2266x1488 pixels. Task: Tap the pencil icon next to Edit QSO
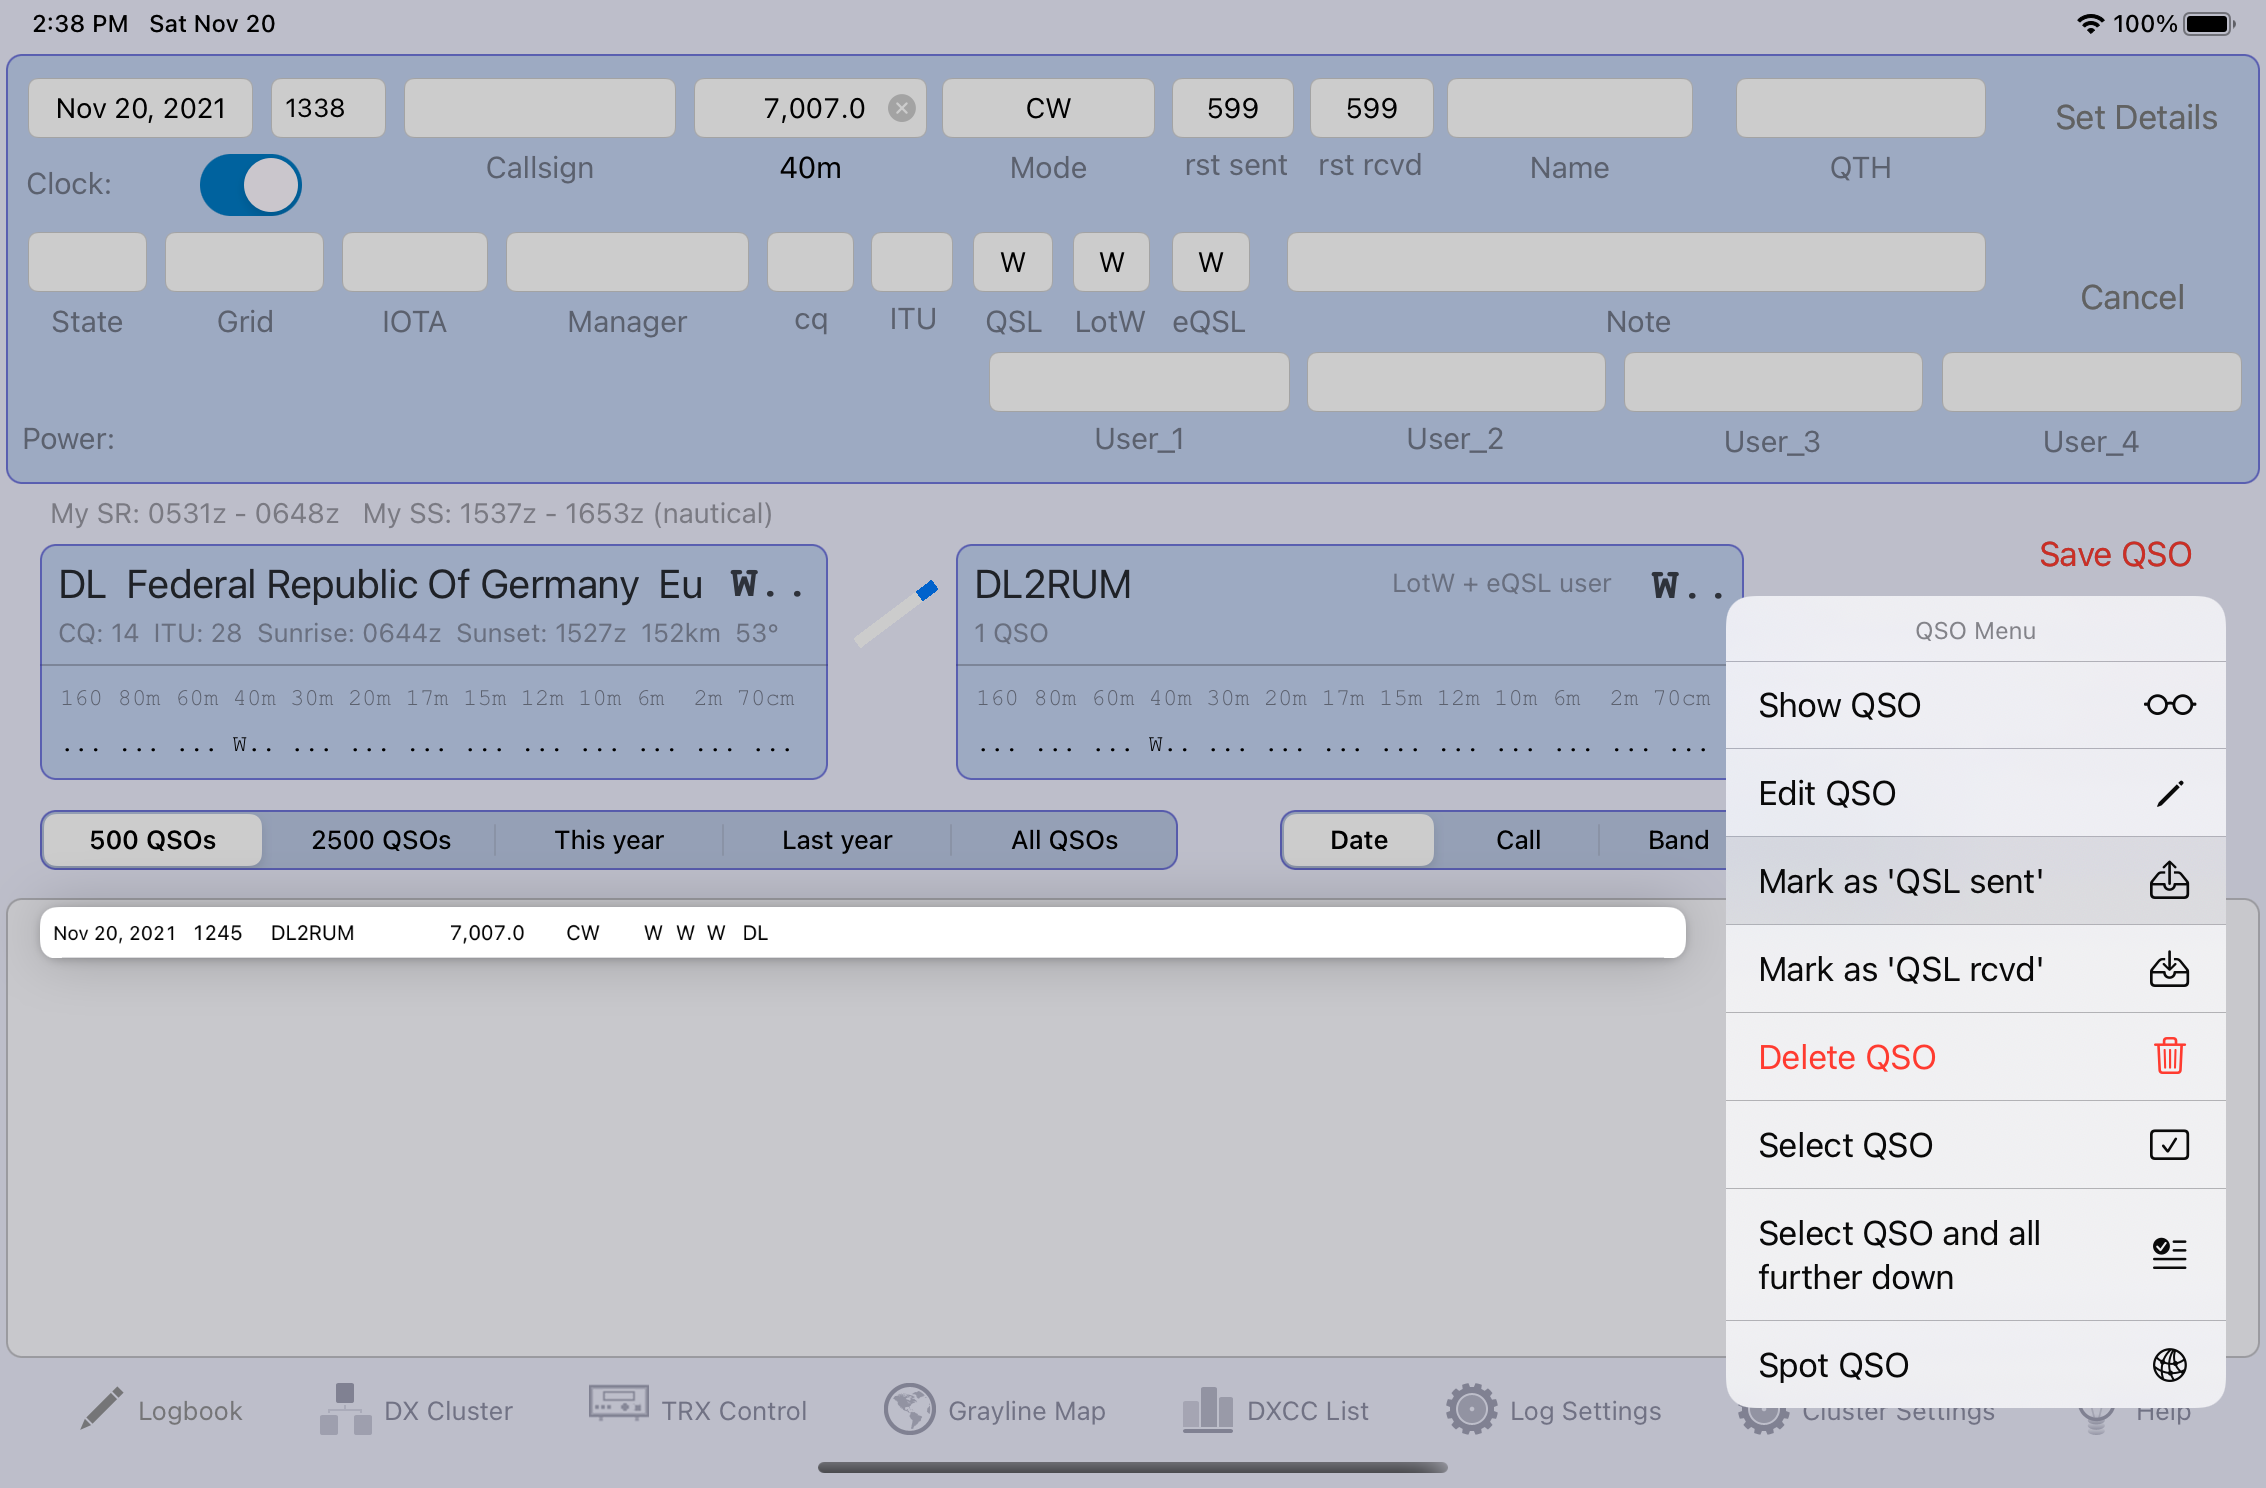2169,793
